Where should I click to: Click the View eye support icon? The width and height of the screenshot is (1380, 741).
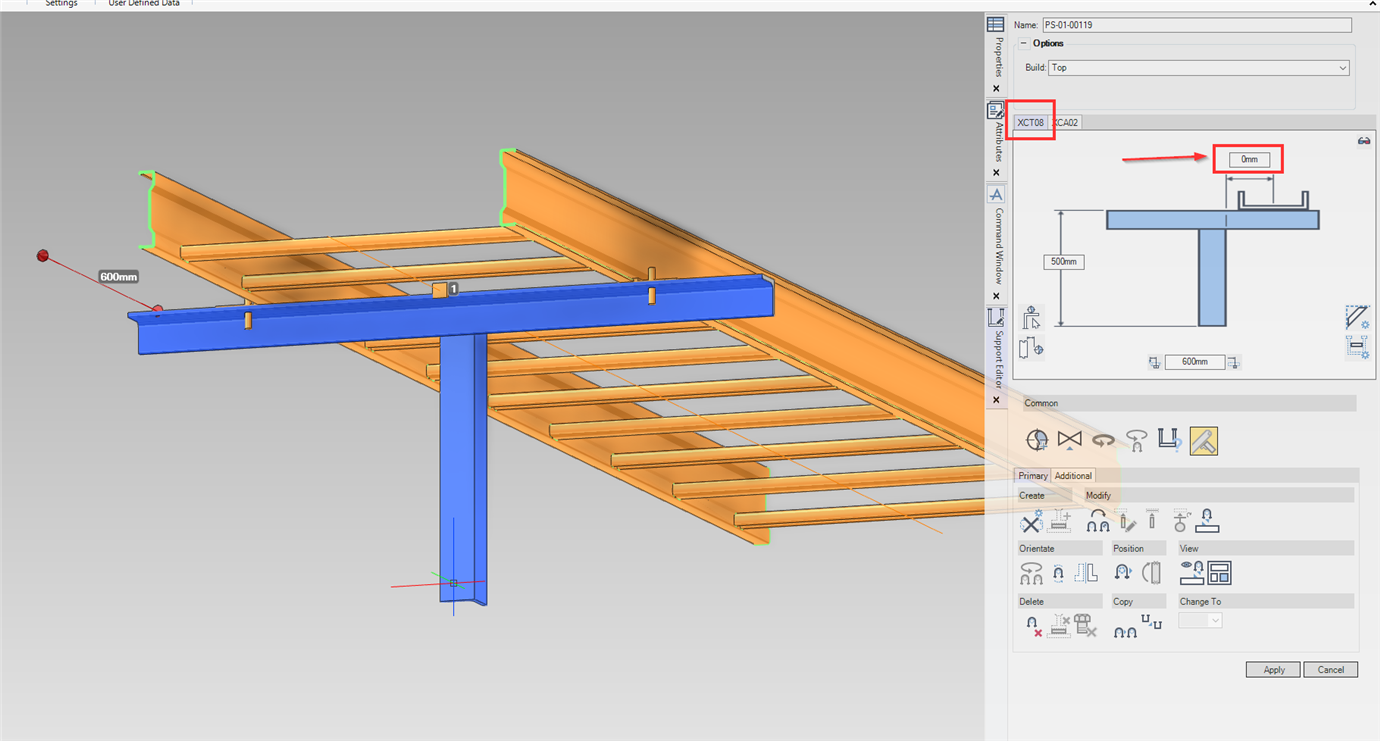click(x=1191, y=572)
